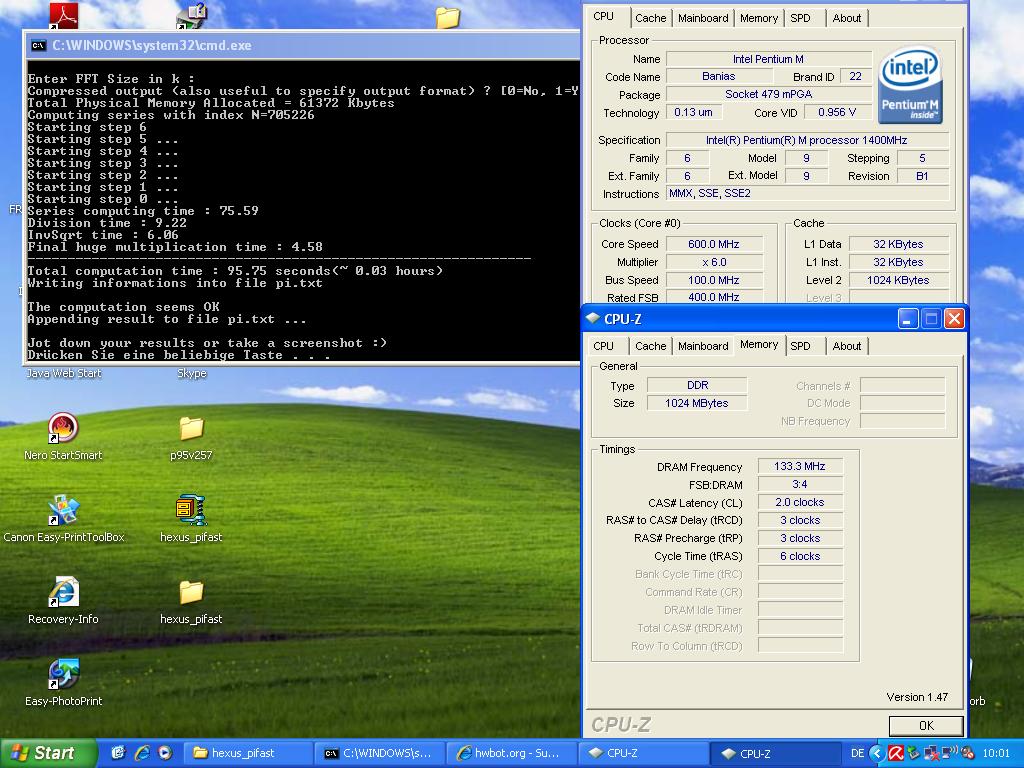Open the hexus_pifast folder icon on desktop
The width and height of the screenshot is (1024, 768).
[191, 592]
